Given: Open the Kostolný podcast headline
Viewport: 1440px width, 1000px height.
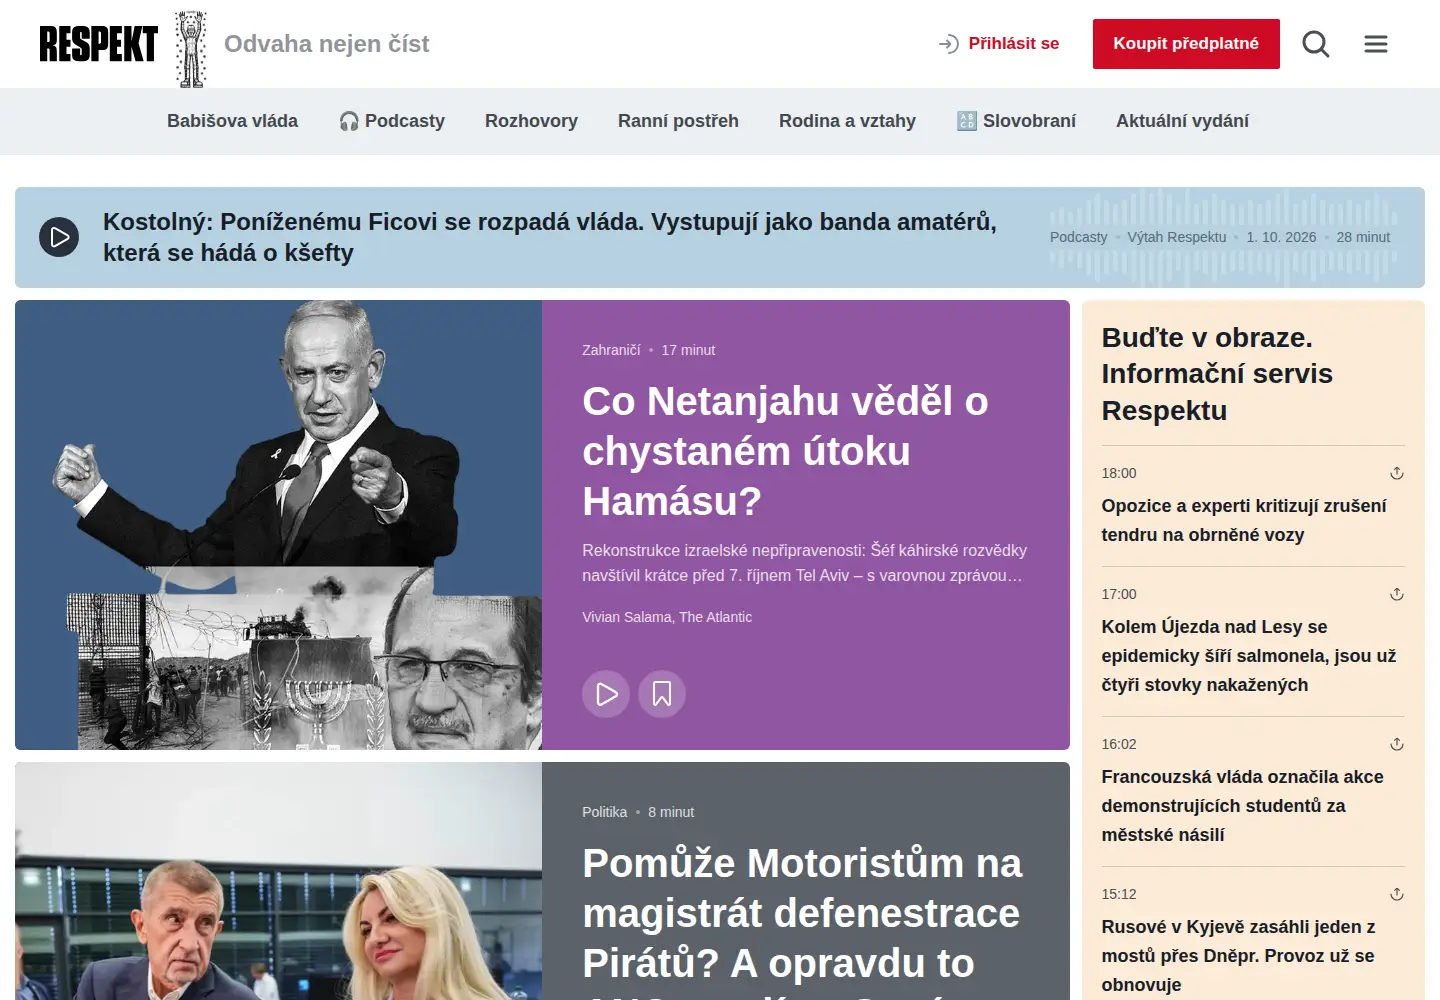Looking at the screenshot, I should pos(550,237).
